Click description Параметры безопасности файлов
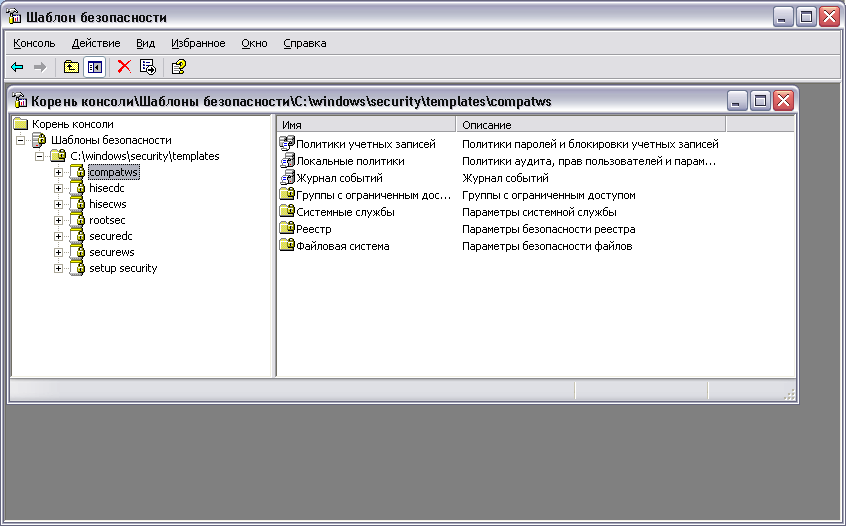Image resolution: width=846 pixels, height=526 pixels. (x=547, y=246)
